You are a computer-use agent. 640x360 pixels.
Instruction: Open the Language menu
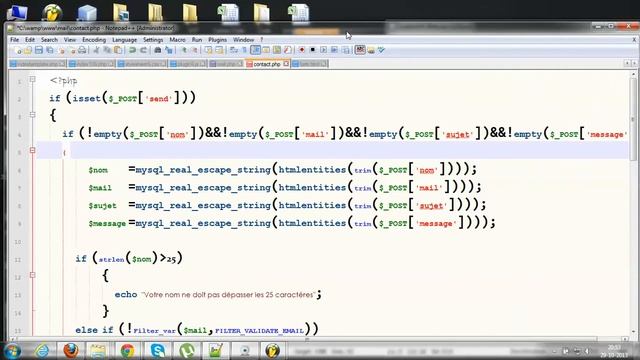click(124, 40)
